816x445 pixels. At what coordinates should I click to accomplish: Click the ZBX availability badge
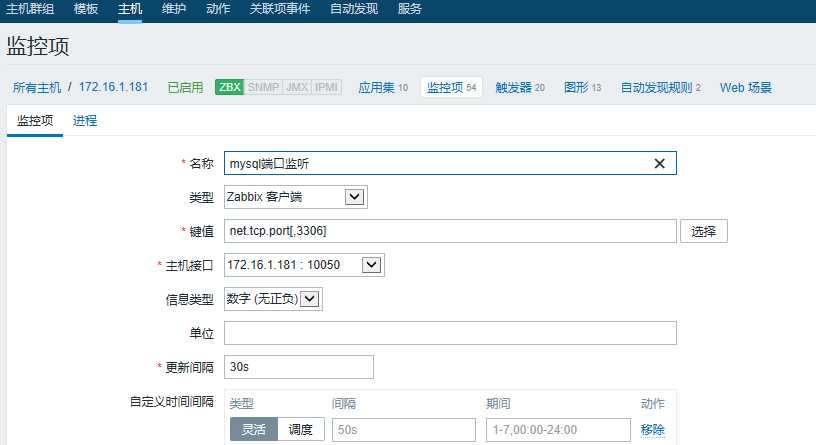point(230,87)
